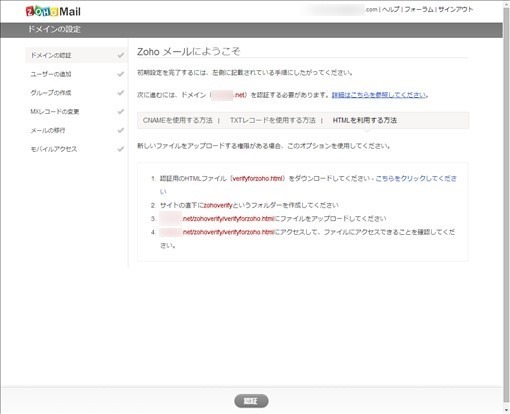Select モバイルアクセス step in sidebar
The height and width of the screenshot is (414, 510).
[x=54, y=149]
